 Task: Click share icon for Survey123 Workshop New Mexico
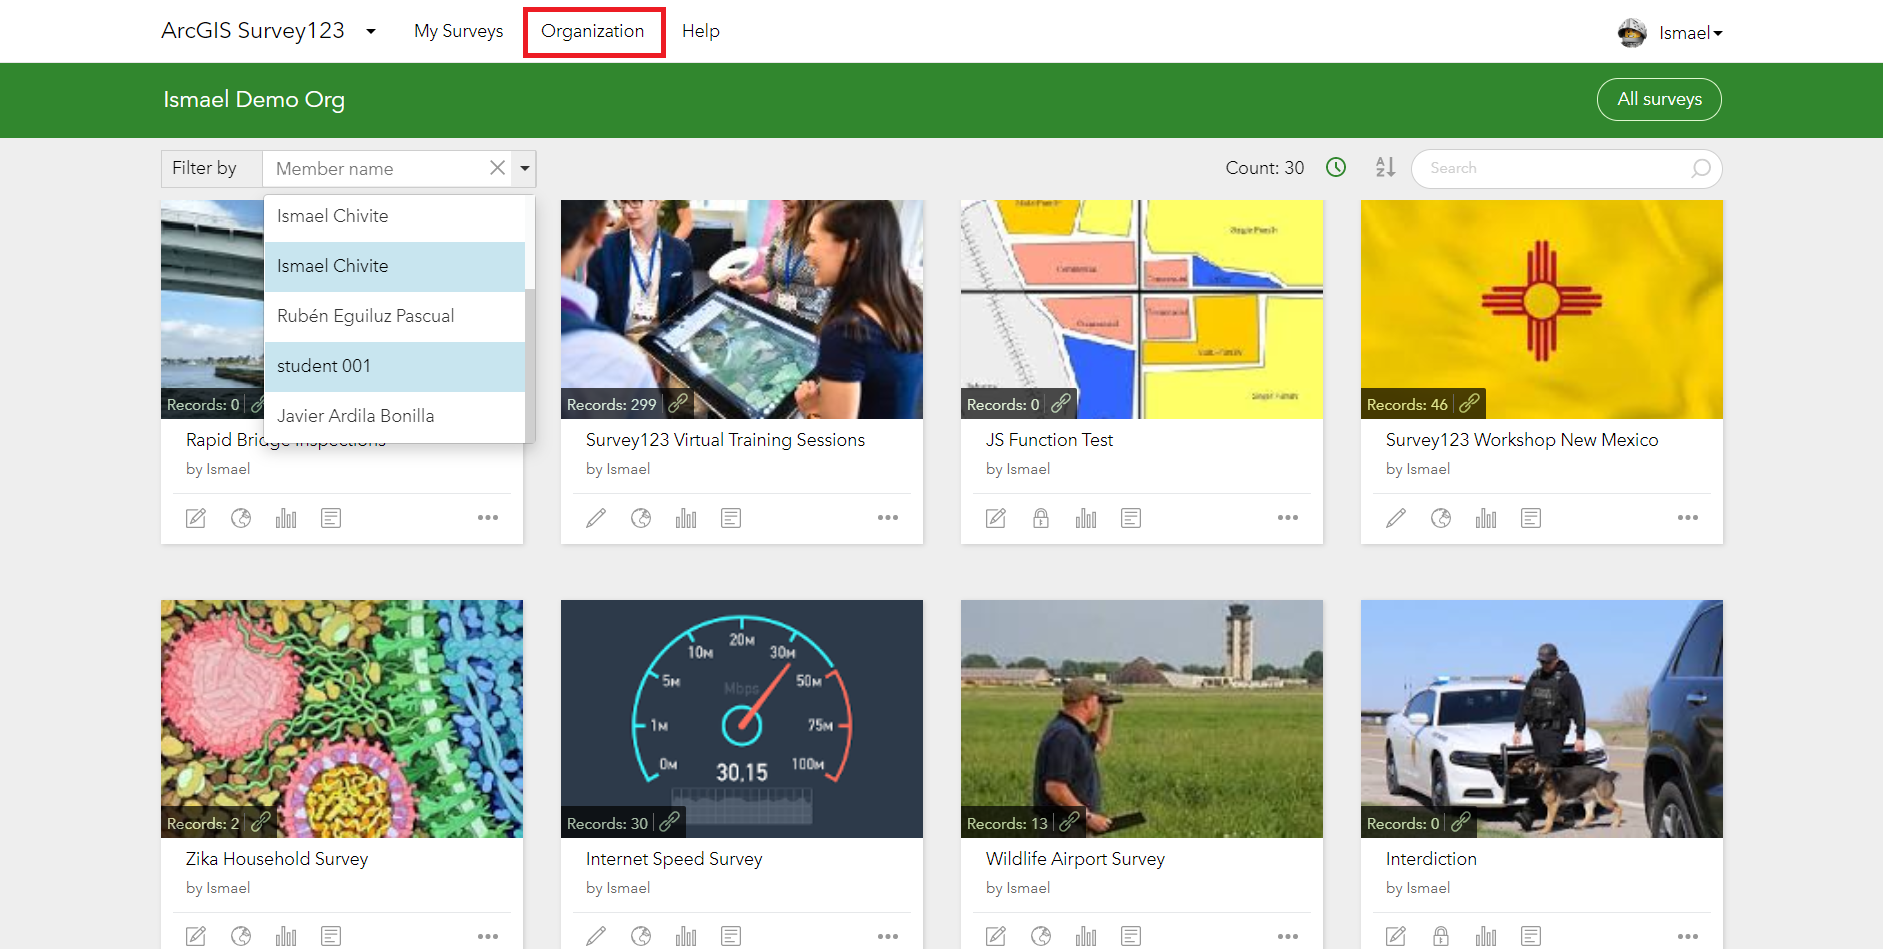click(1441, 518)
